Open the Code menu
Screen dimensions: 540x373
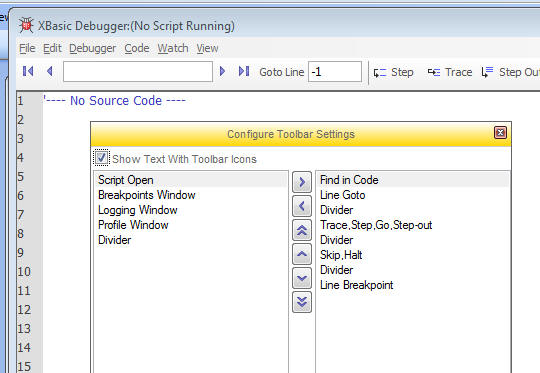click(137, 48)
